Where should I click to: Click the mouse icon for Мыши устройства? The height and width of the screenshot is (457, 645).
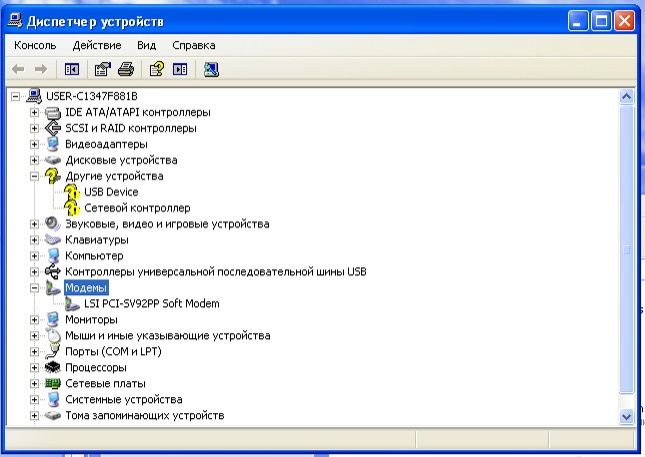53,336
